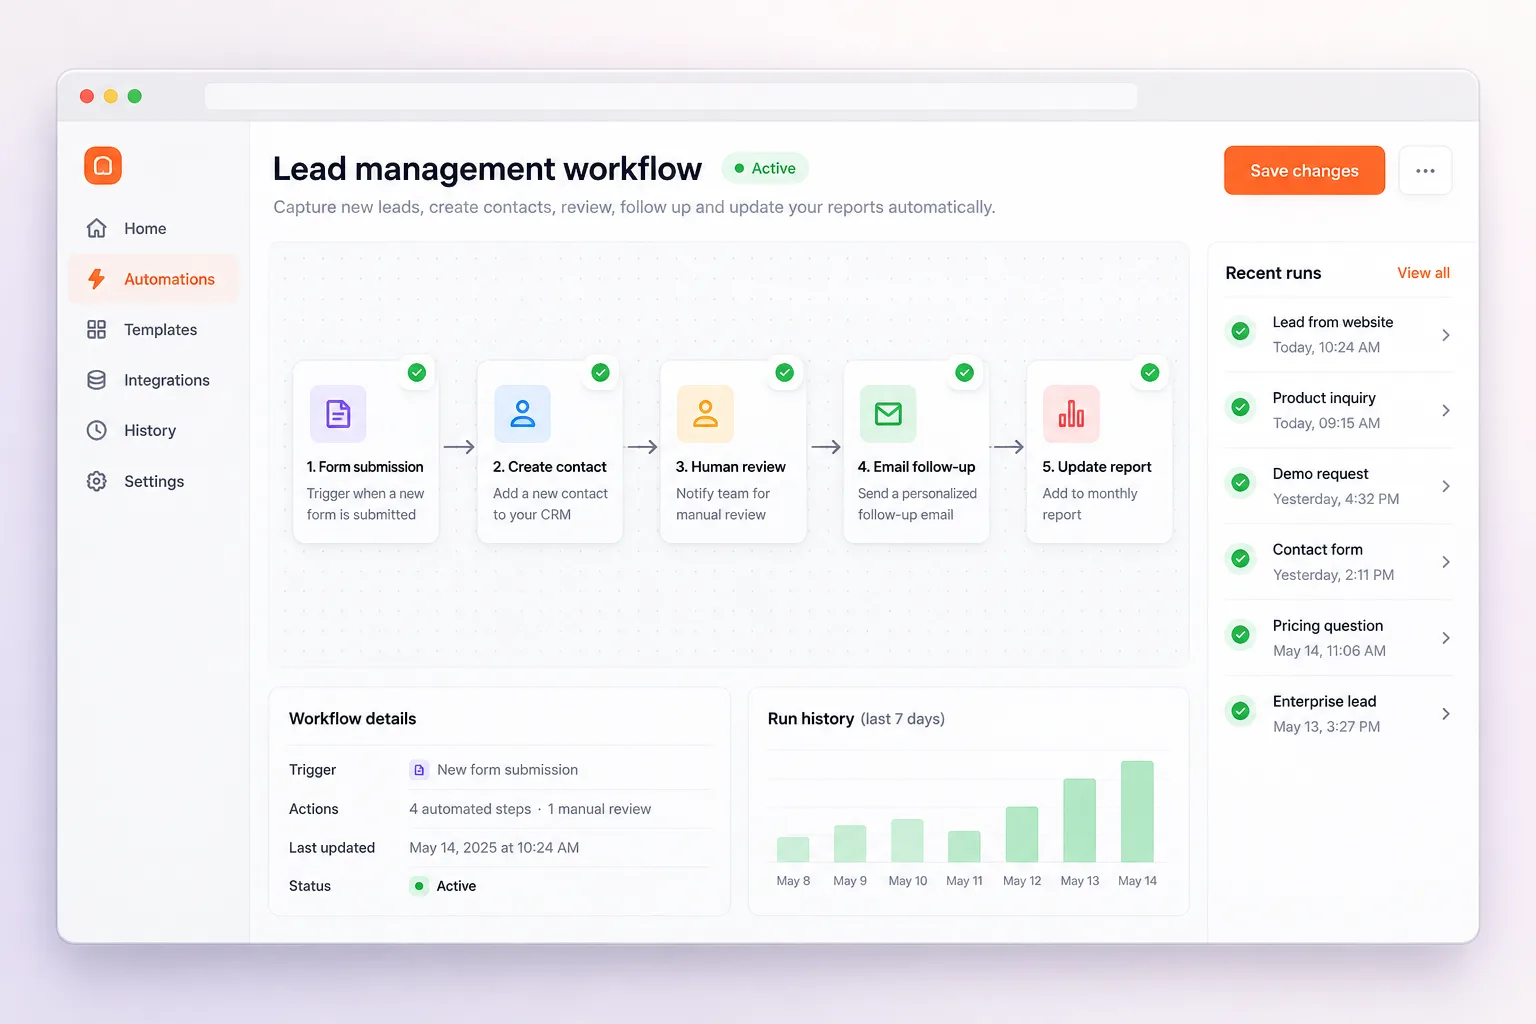Click the View all recent runs link
This screenshot has width=1536, height=1024.
point(1423,273)
